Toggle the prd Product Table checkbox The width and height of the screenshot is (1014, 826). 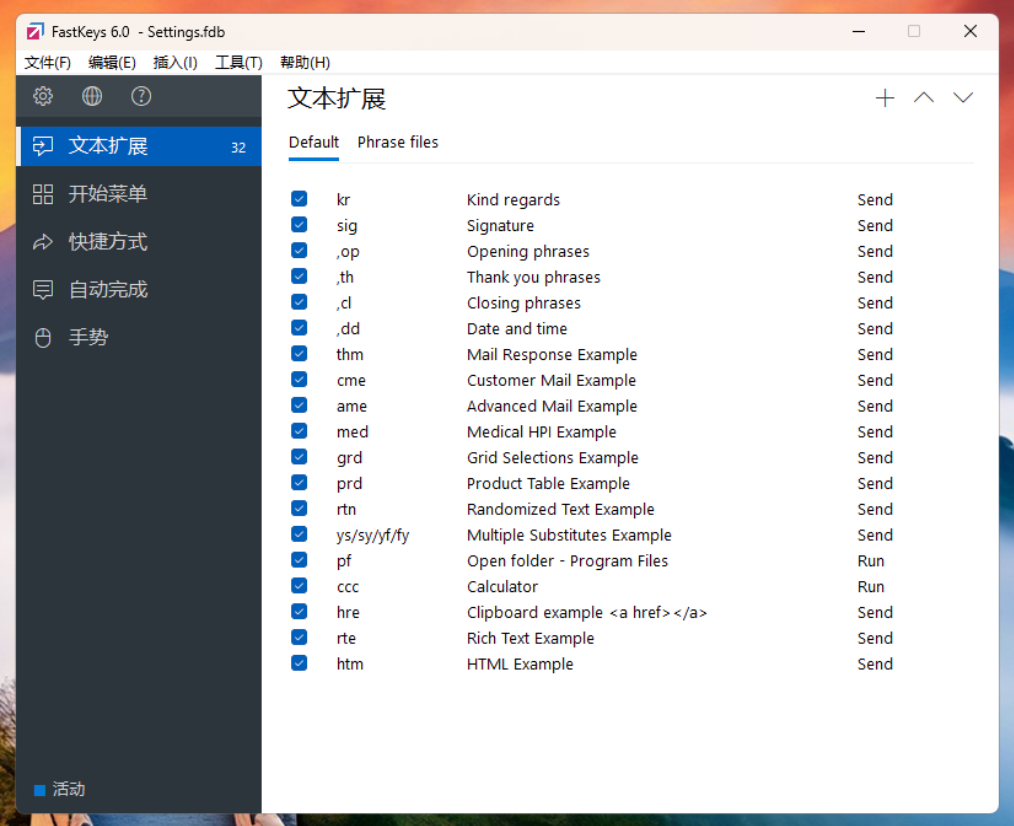tap(299, 483)
